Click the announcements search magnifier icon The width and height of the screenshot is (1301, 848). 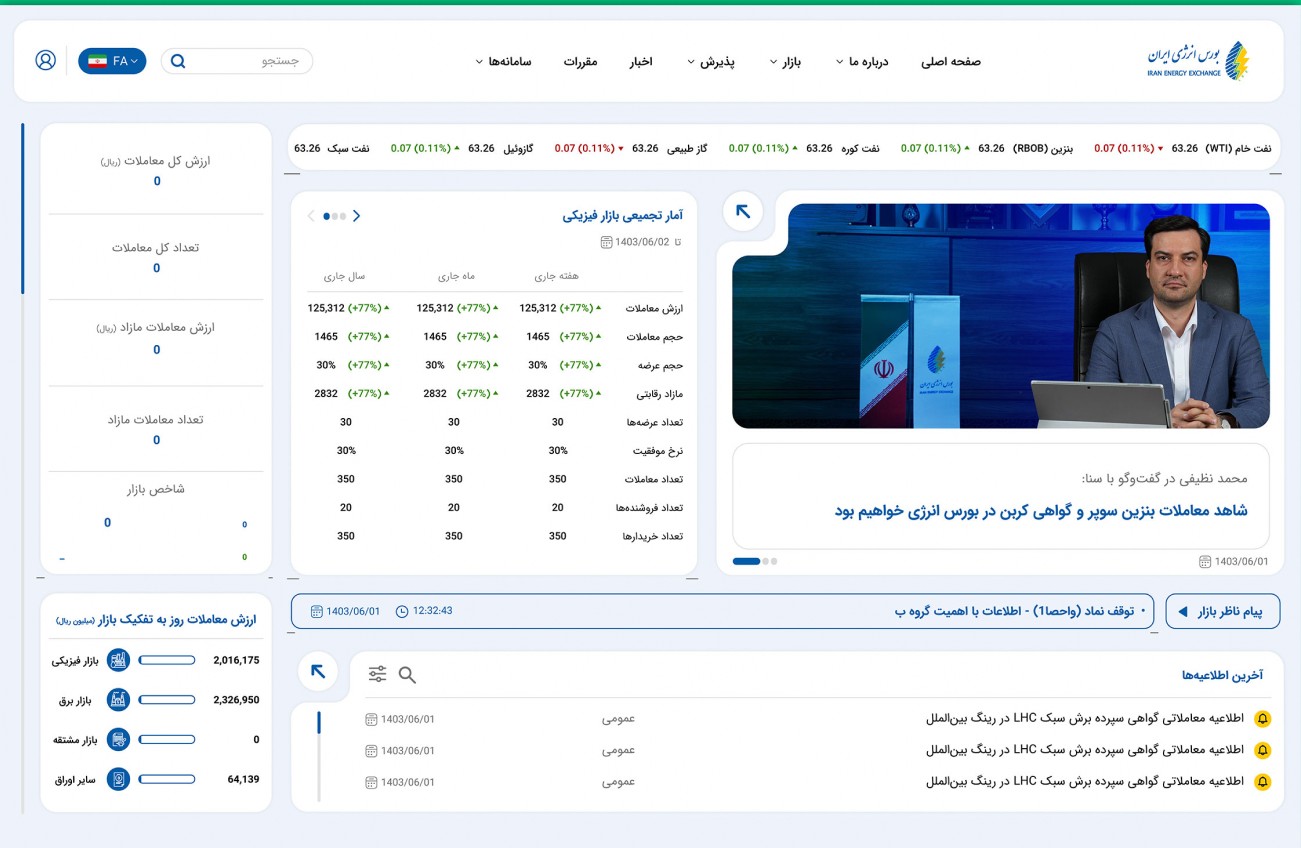(x=407, y=675)
